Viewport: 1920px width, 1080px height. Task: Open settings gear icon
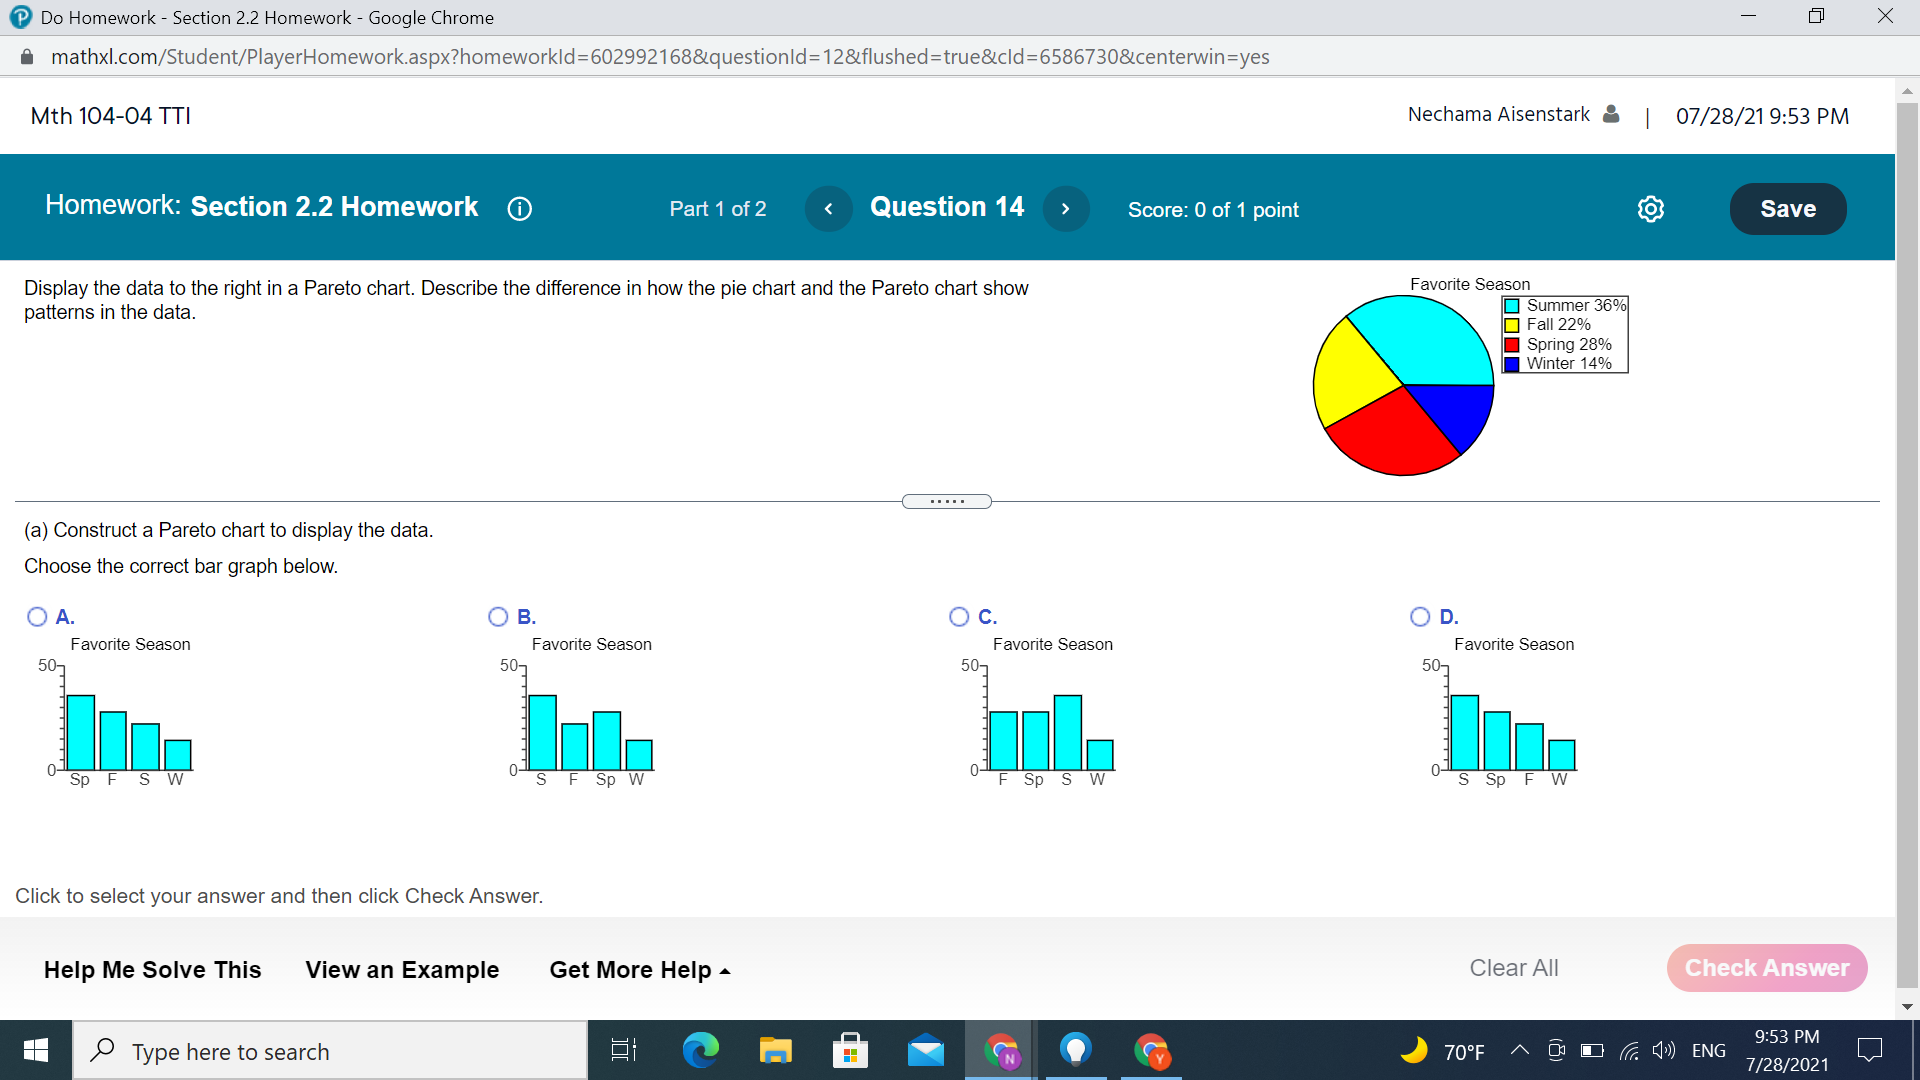pyautogui.click(x=1651, y=209)
